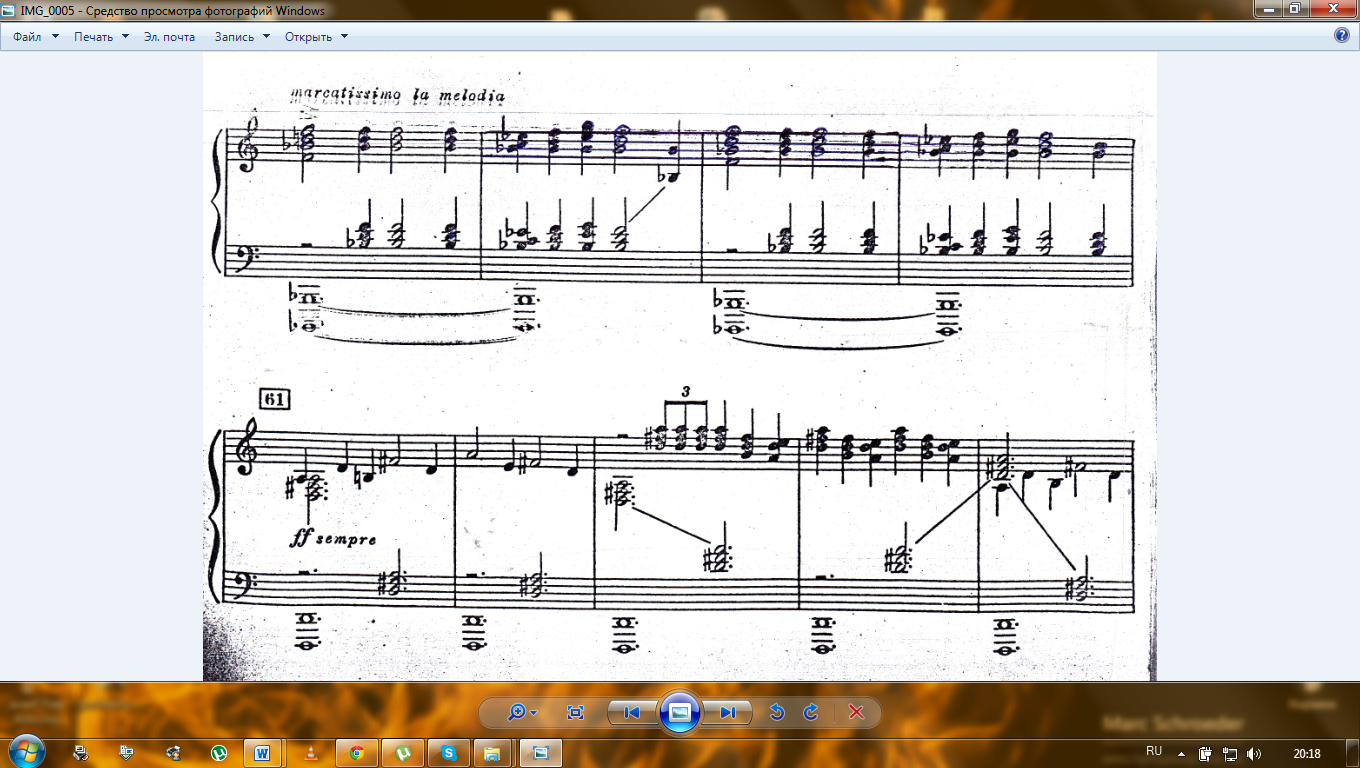Open VLC media player from taskbar
1360x768 pixels.
coord(310,752)
